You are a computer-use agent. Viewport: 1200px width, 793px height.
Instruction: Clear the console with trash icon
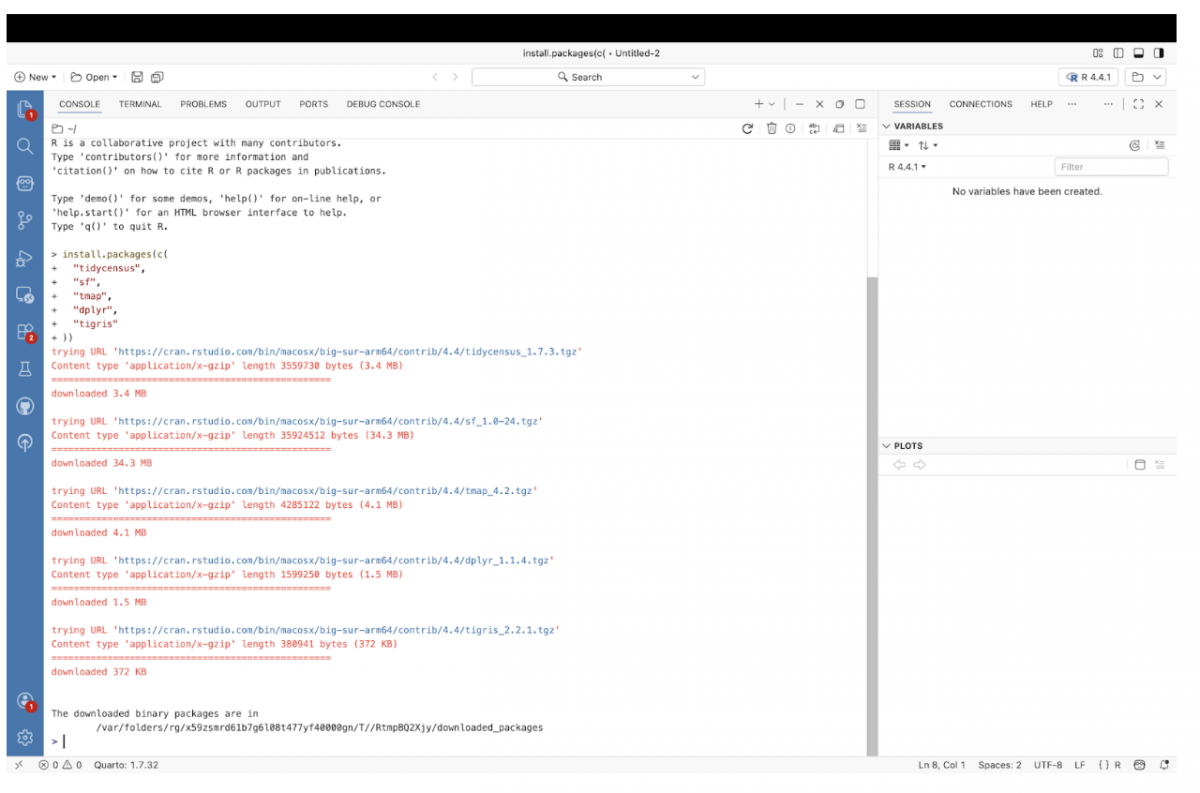pos(772,128)
